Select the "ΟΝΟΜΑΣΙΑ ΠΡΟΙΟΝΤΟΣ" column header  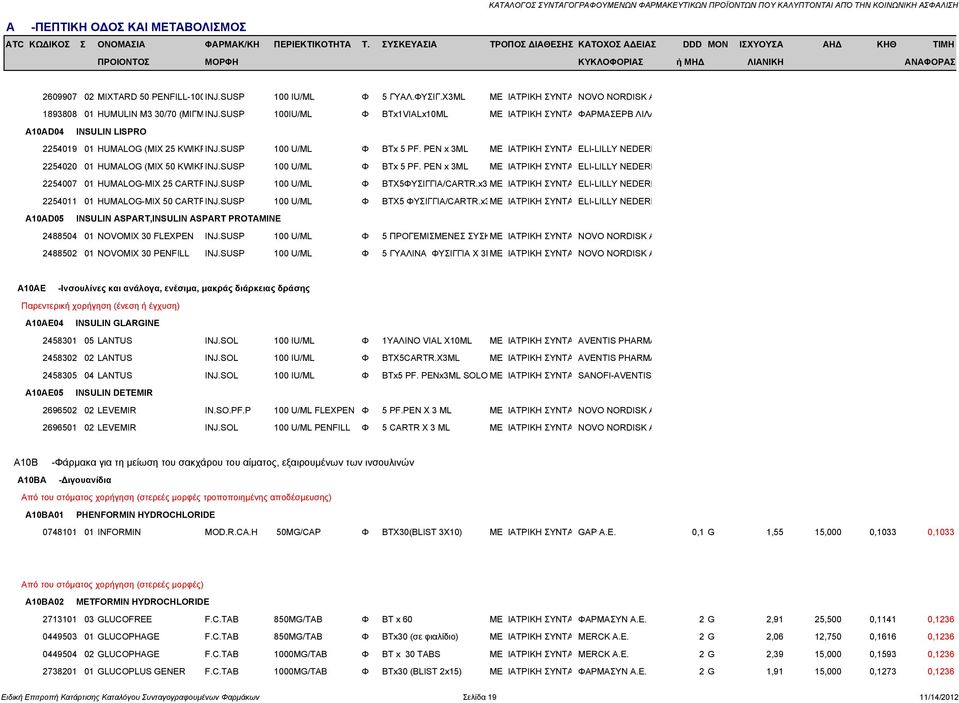(x=123, y=53)
